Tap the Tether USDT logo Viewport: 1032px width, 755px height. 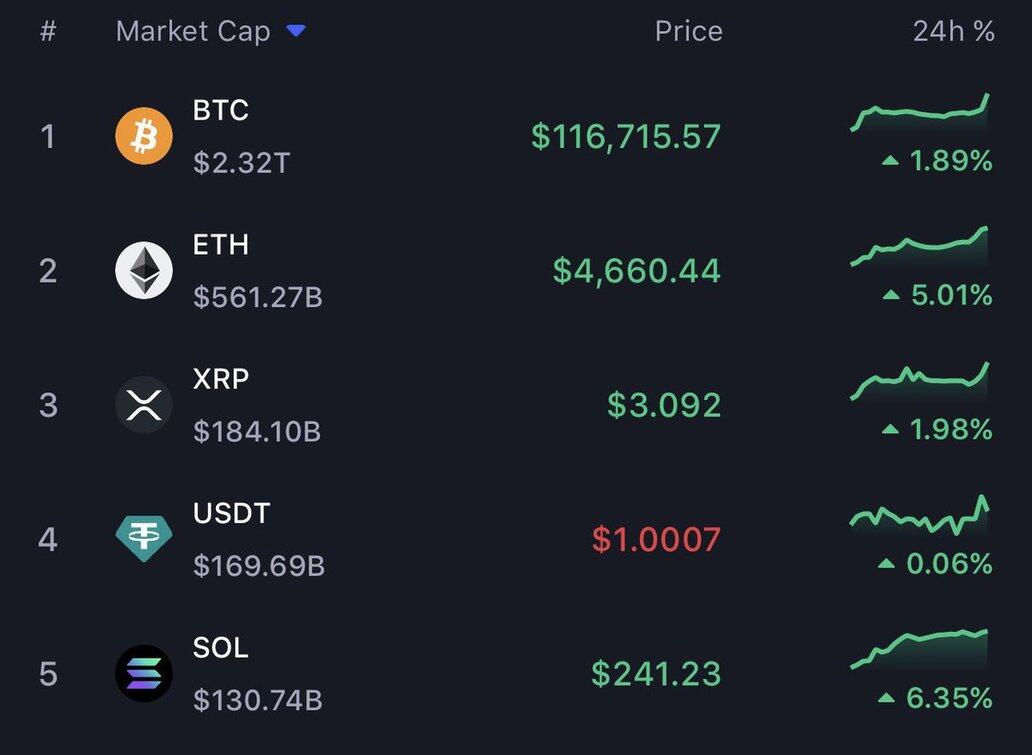click(x=144, y=538)
